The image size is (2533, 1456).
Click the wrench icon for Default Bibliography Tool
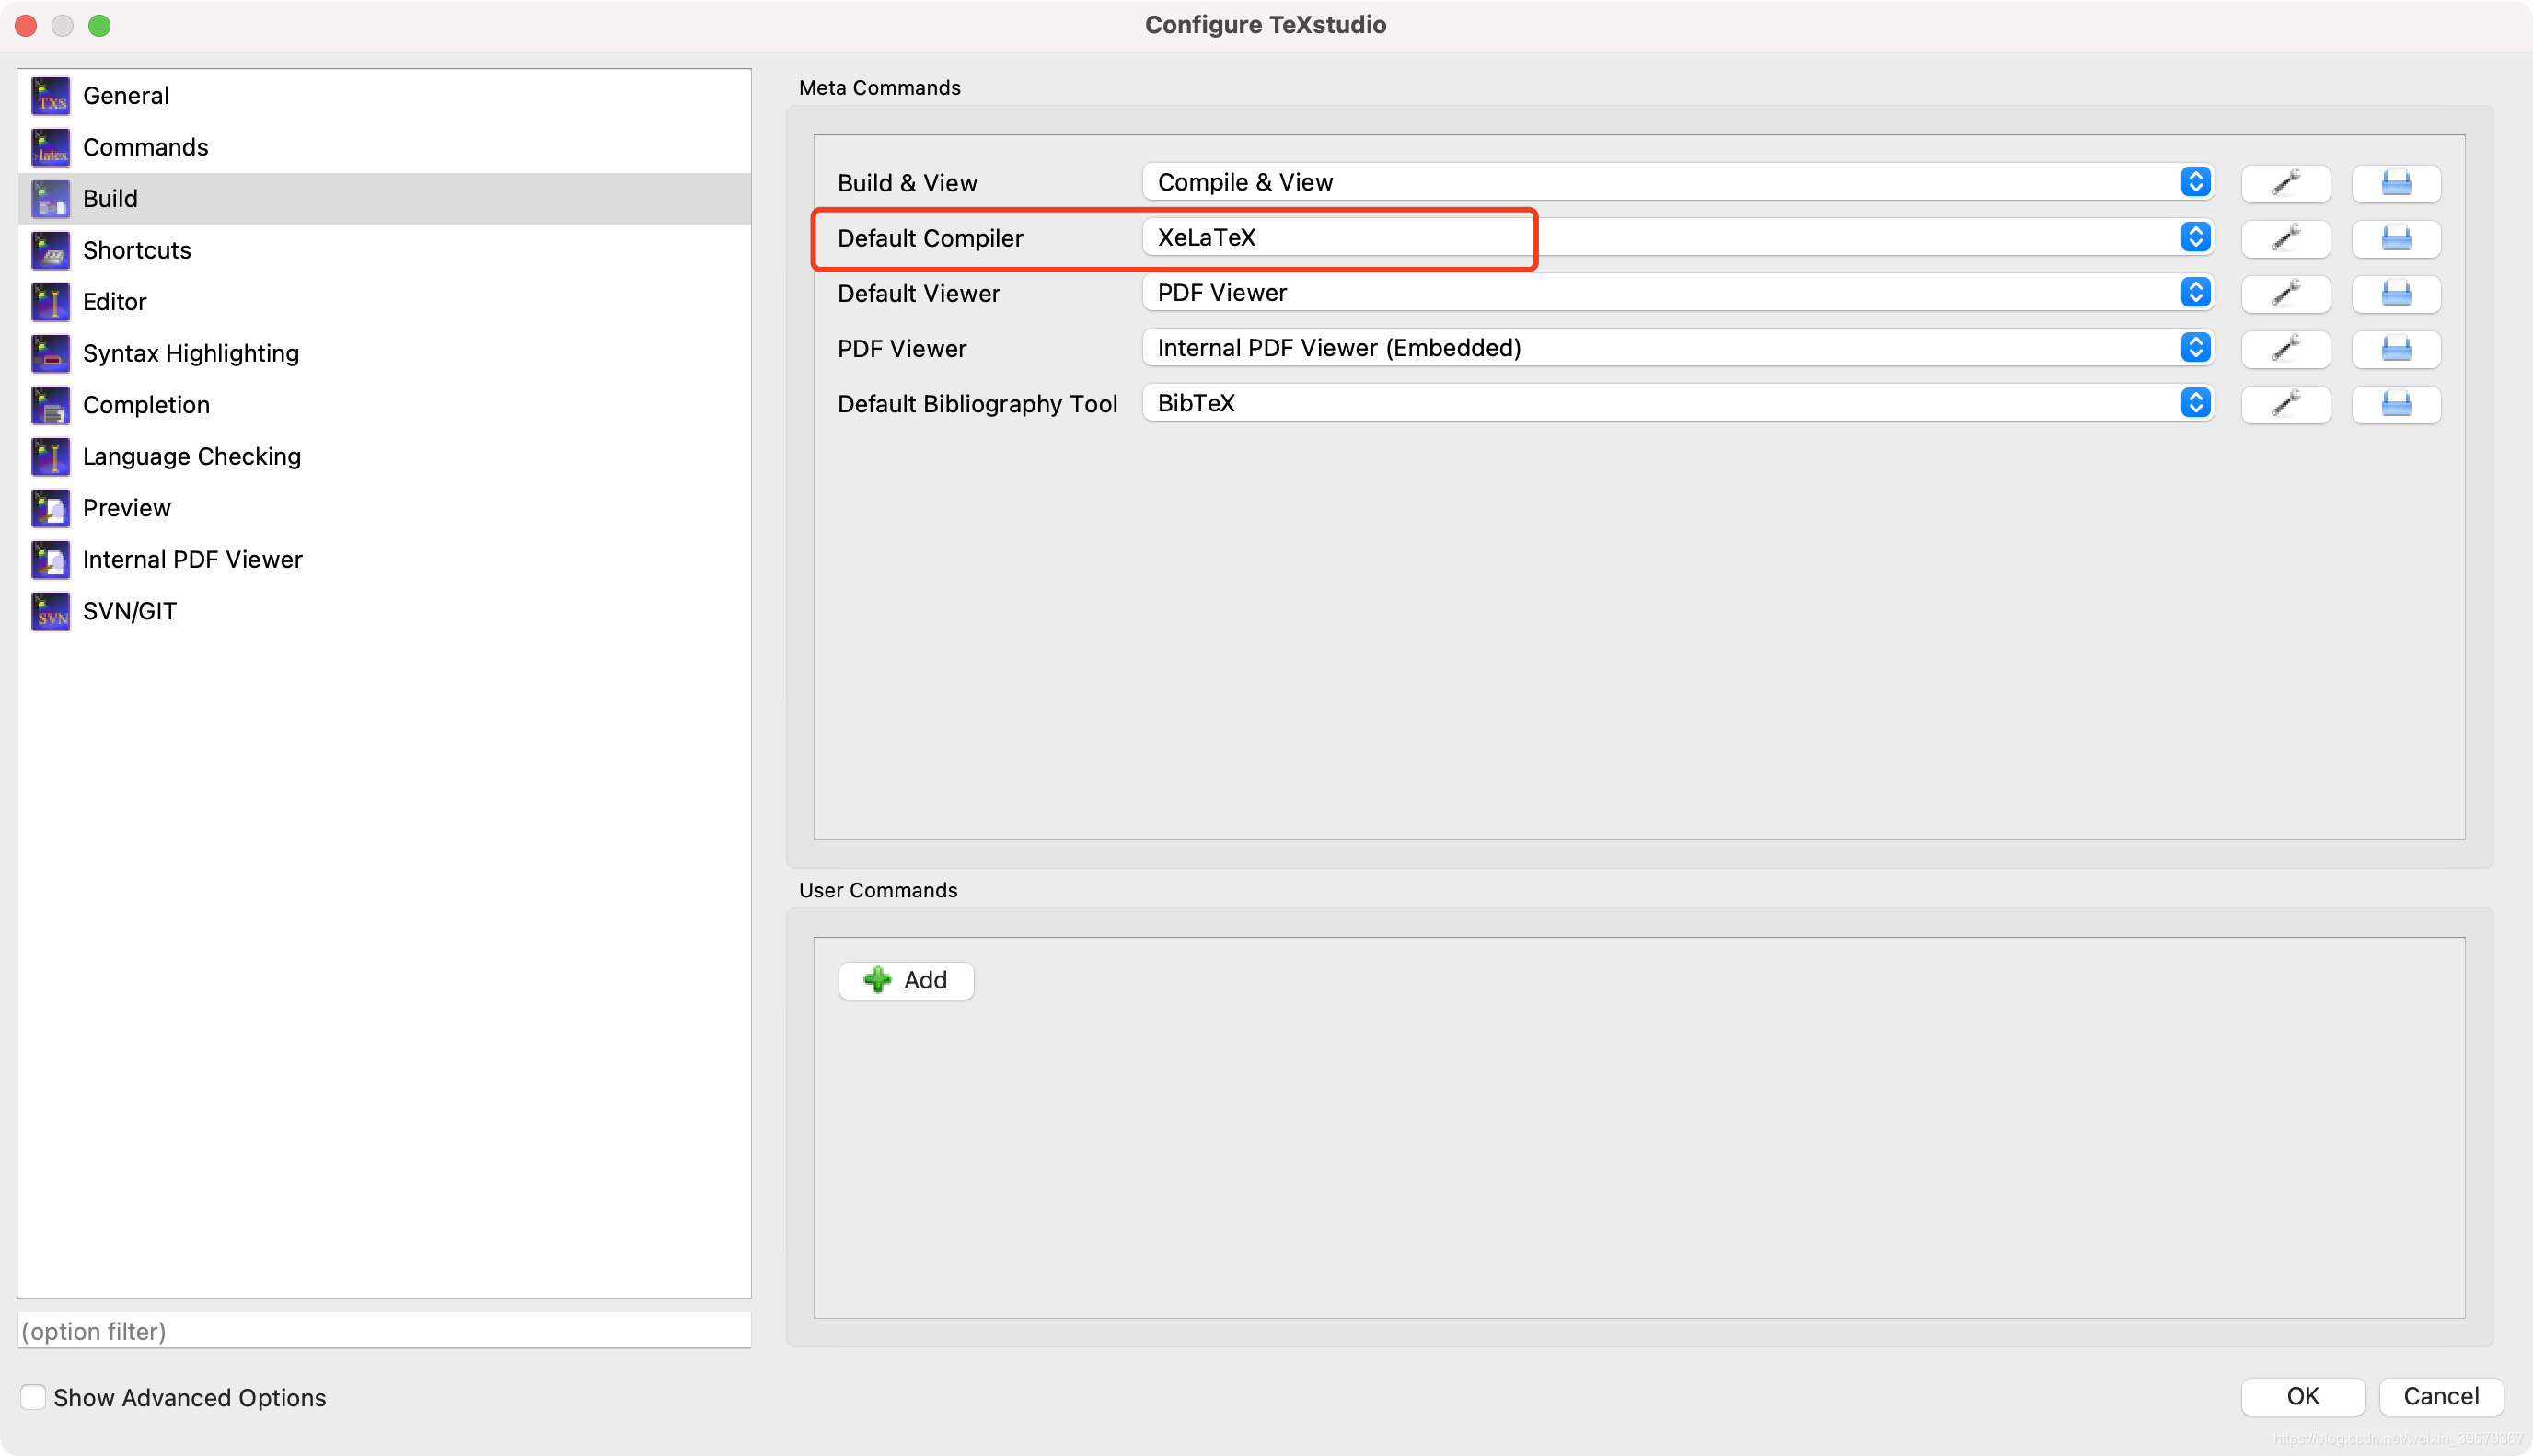(x=2285, y=403)
